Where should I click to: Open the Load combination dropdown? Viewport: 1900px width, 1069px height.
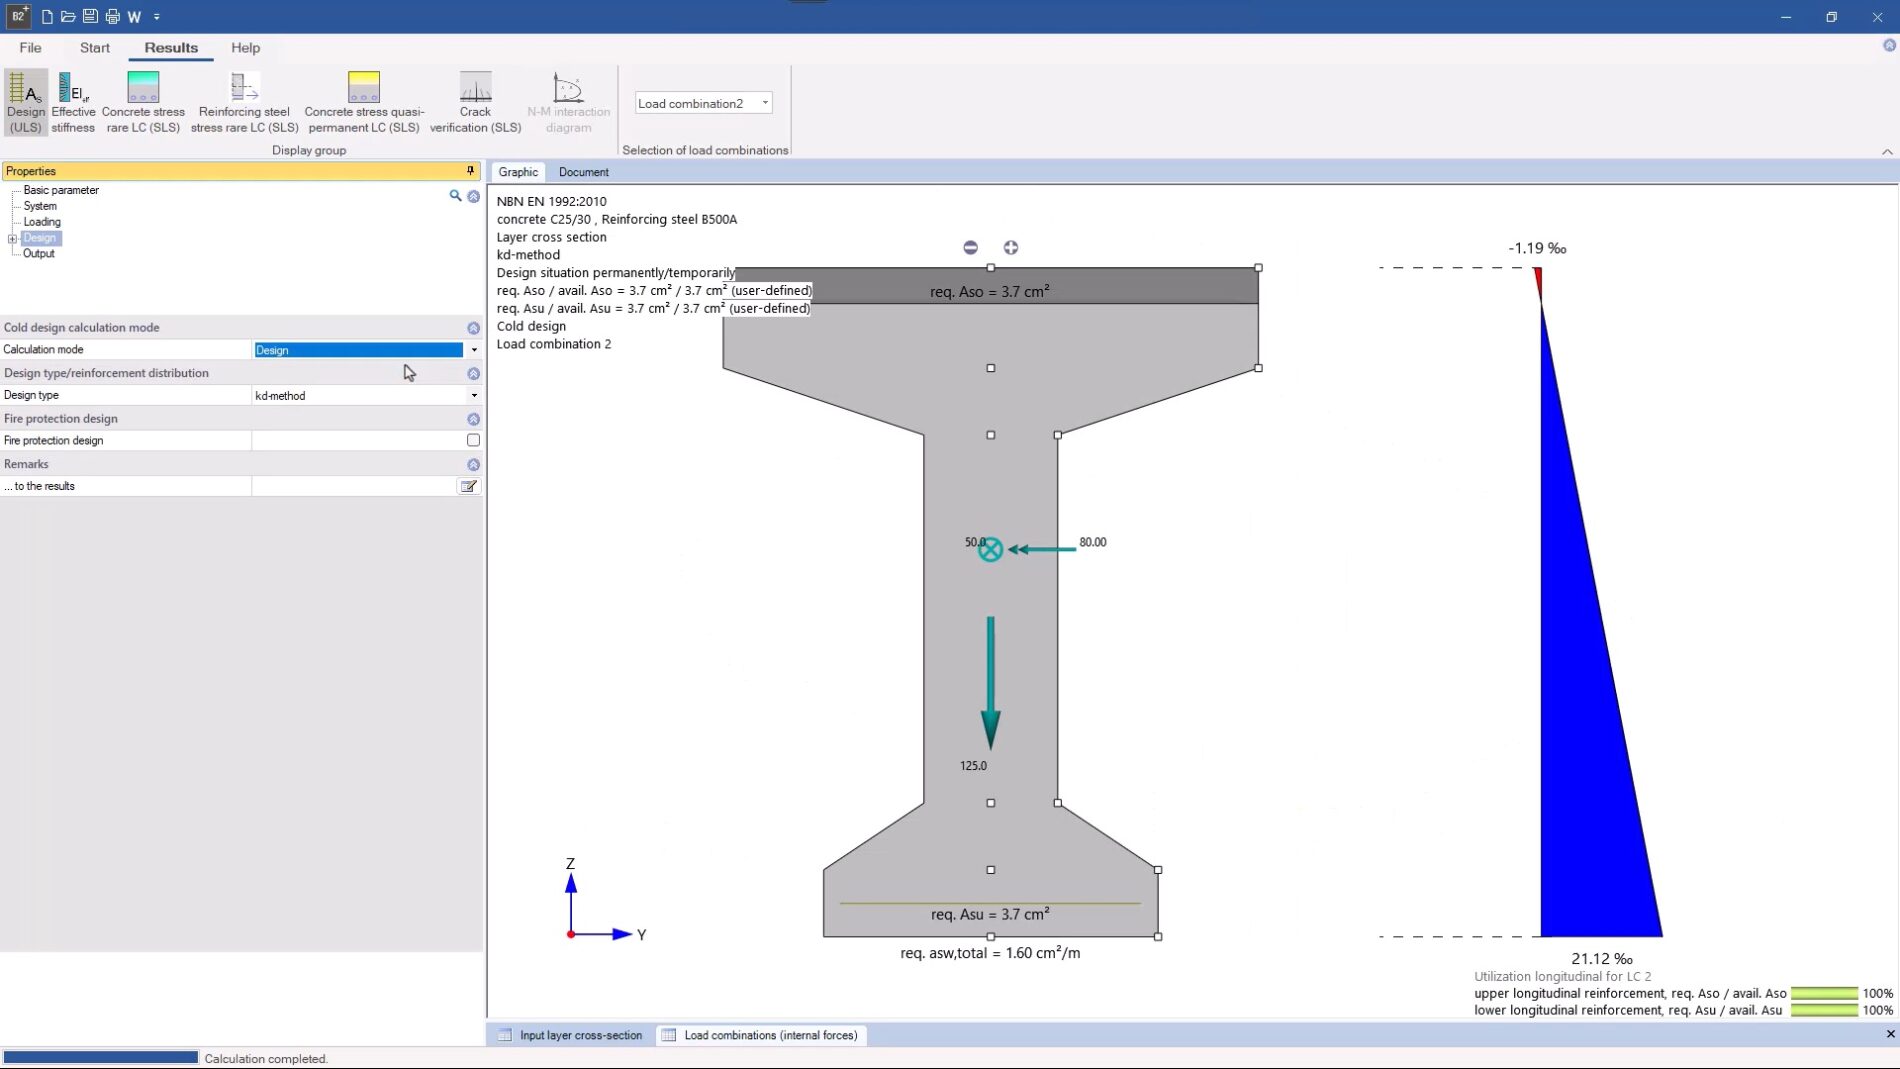pyautogui.click(x=765, y=103)
